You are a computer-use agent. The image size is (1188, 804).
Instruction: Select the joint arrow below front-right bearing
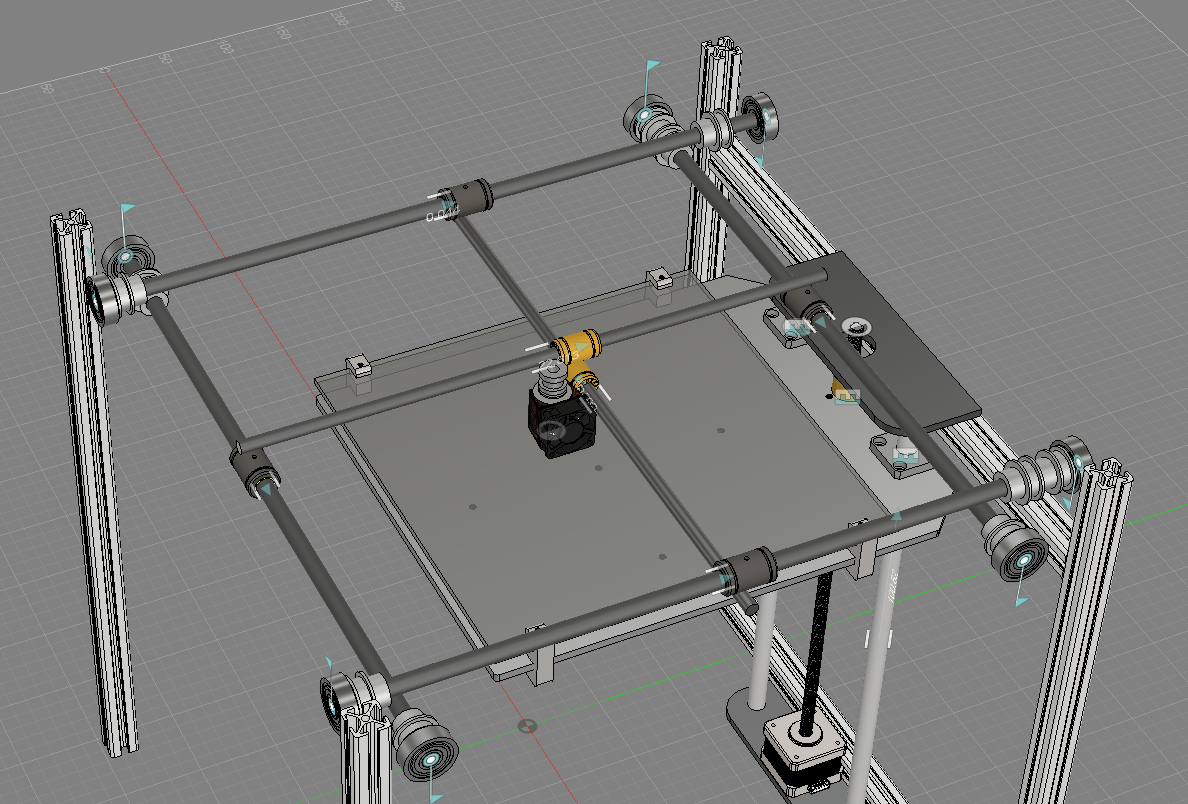(x=1021, y=600)
